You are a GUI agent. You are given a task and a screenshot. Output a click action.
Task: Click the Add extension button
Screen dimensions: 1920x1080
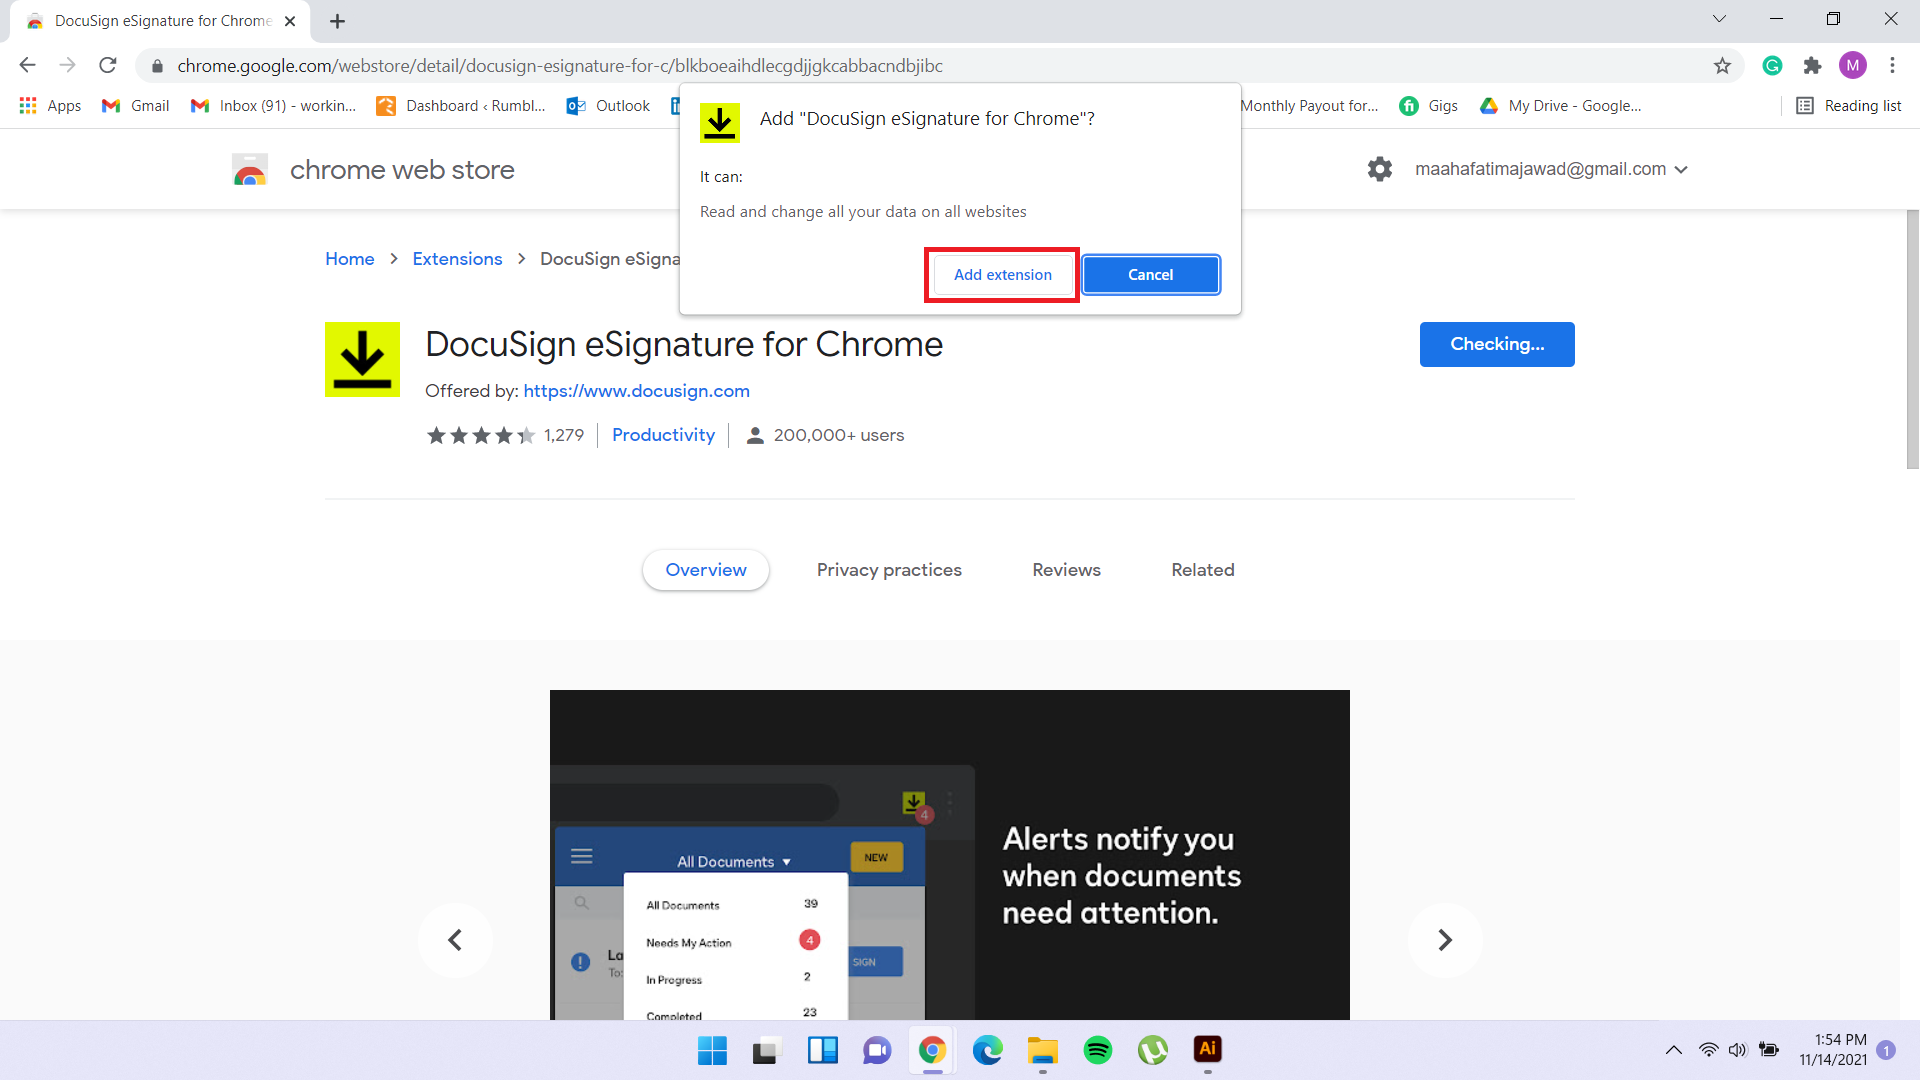point(1002,275)
